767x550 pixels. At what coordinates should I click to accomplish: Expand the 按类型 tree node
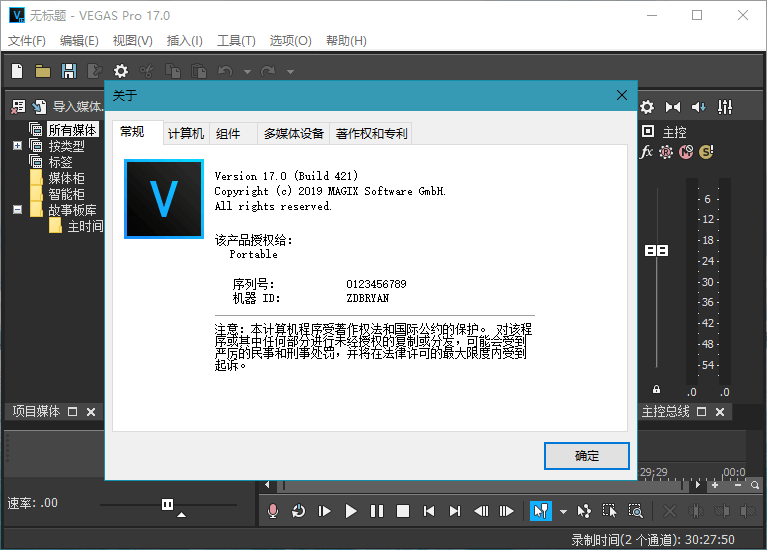[17, 145]
